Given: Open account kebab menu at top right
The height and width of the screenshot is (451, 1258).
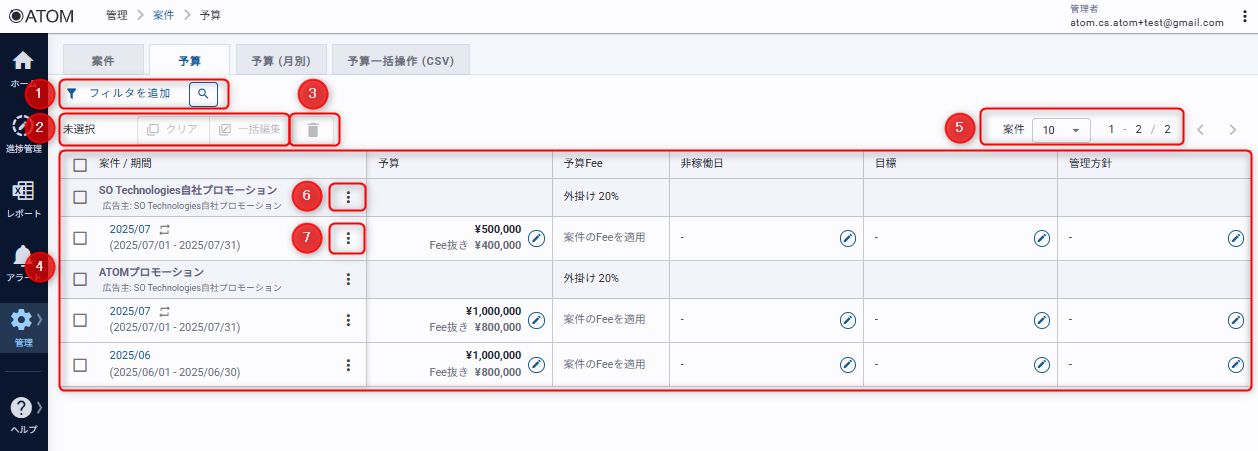Looking at the screenshot, I should pos(1241,16).
